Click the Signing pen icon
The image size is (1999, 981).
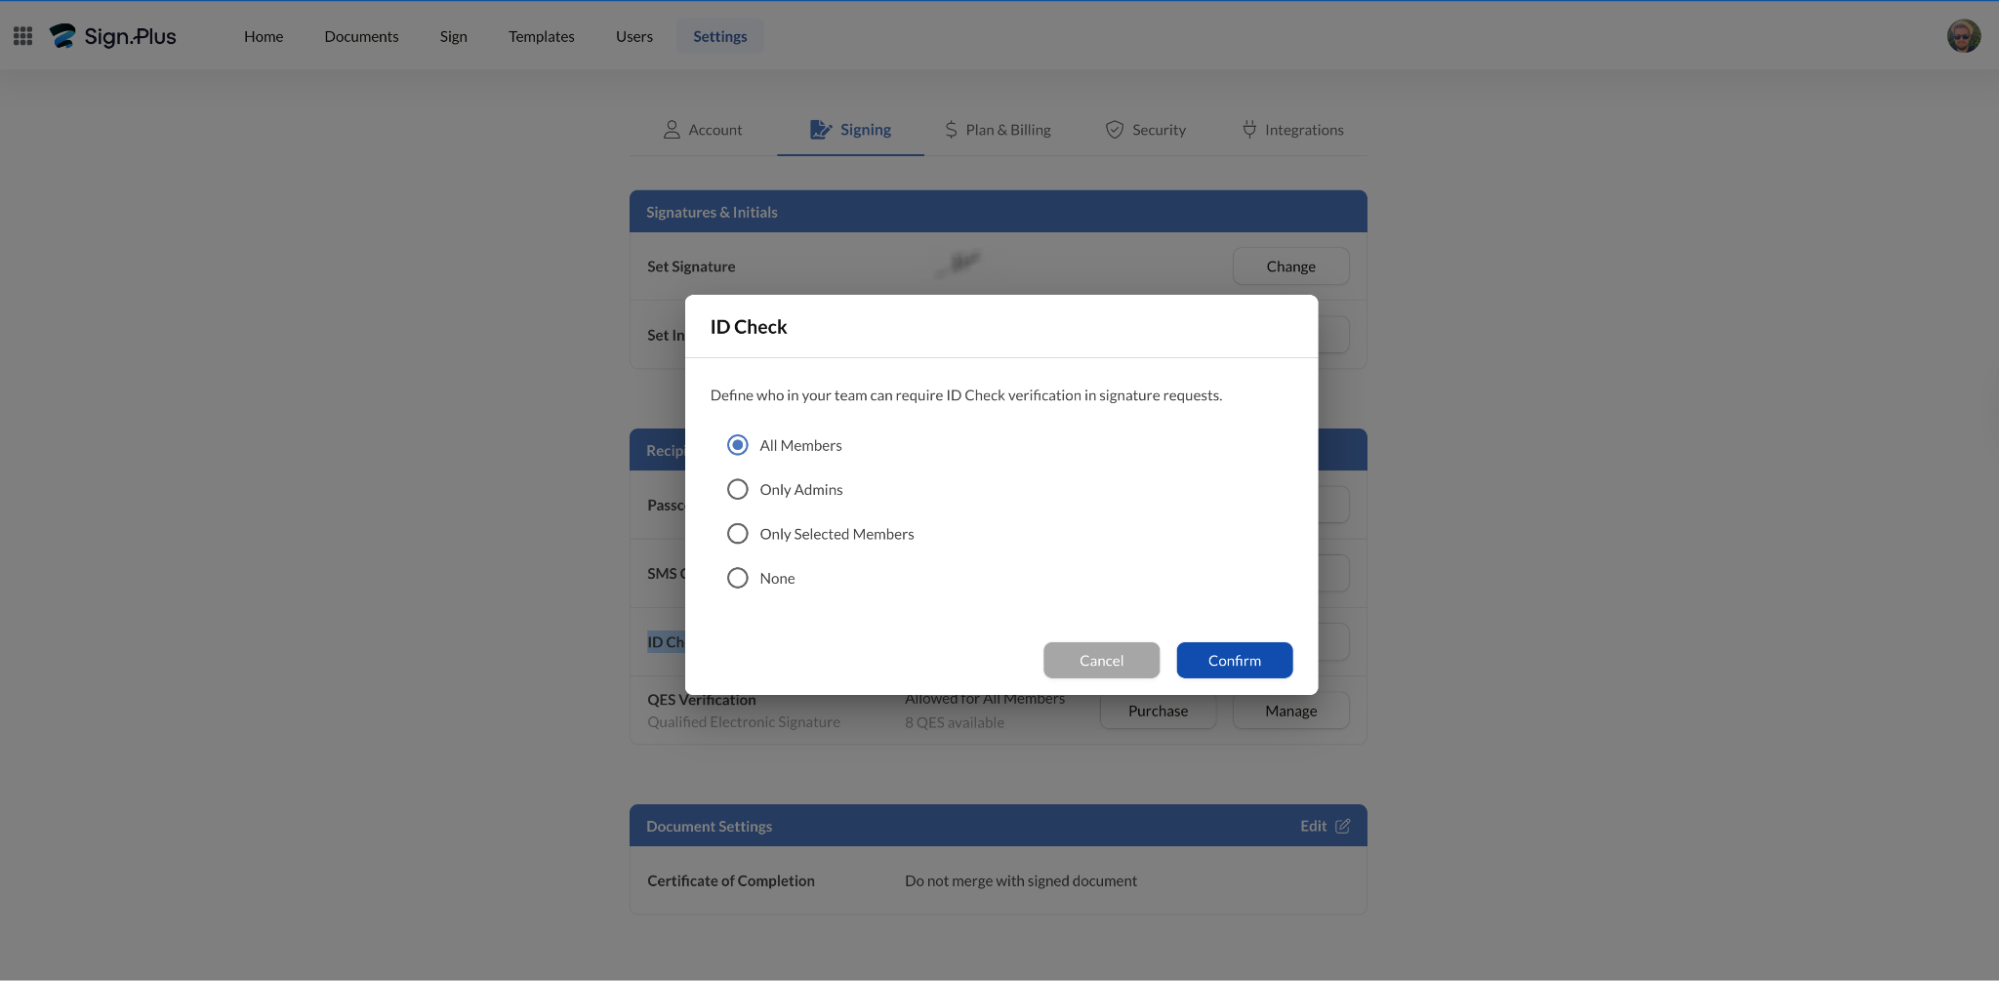click(820, 130)
